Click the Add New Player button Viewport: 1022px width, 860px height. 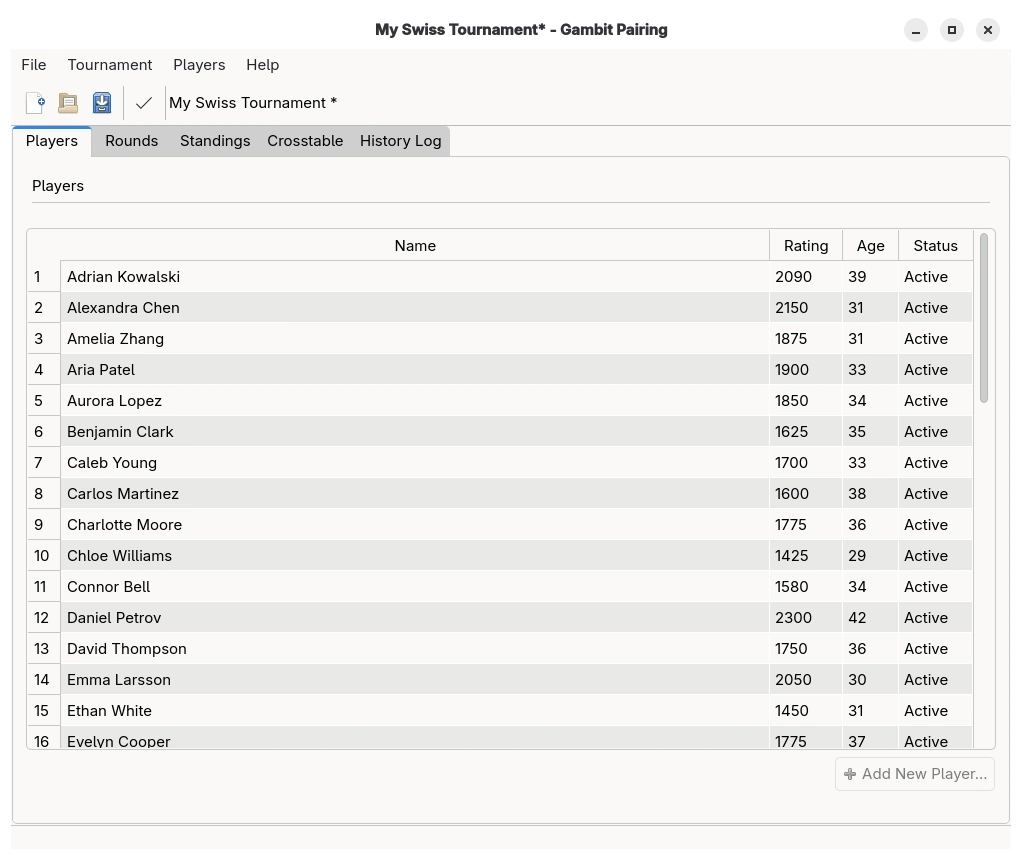(915, 774)
